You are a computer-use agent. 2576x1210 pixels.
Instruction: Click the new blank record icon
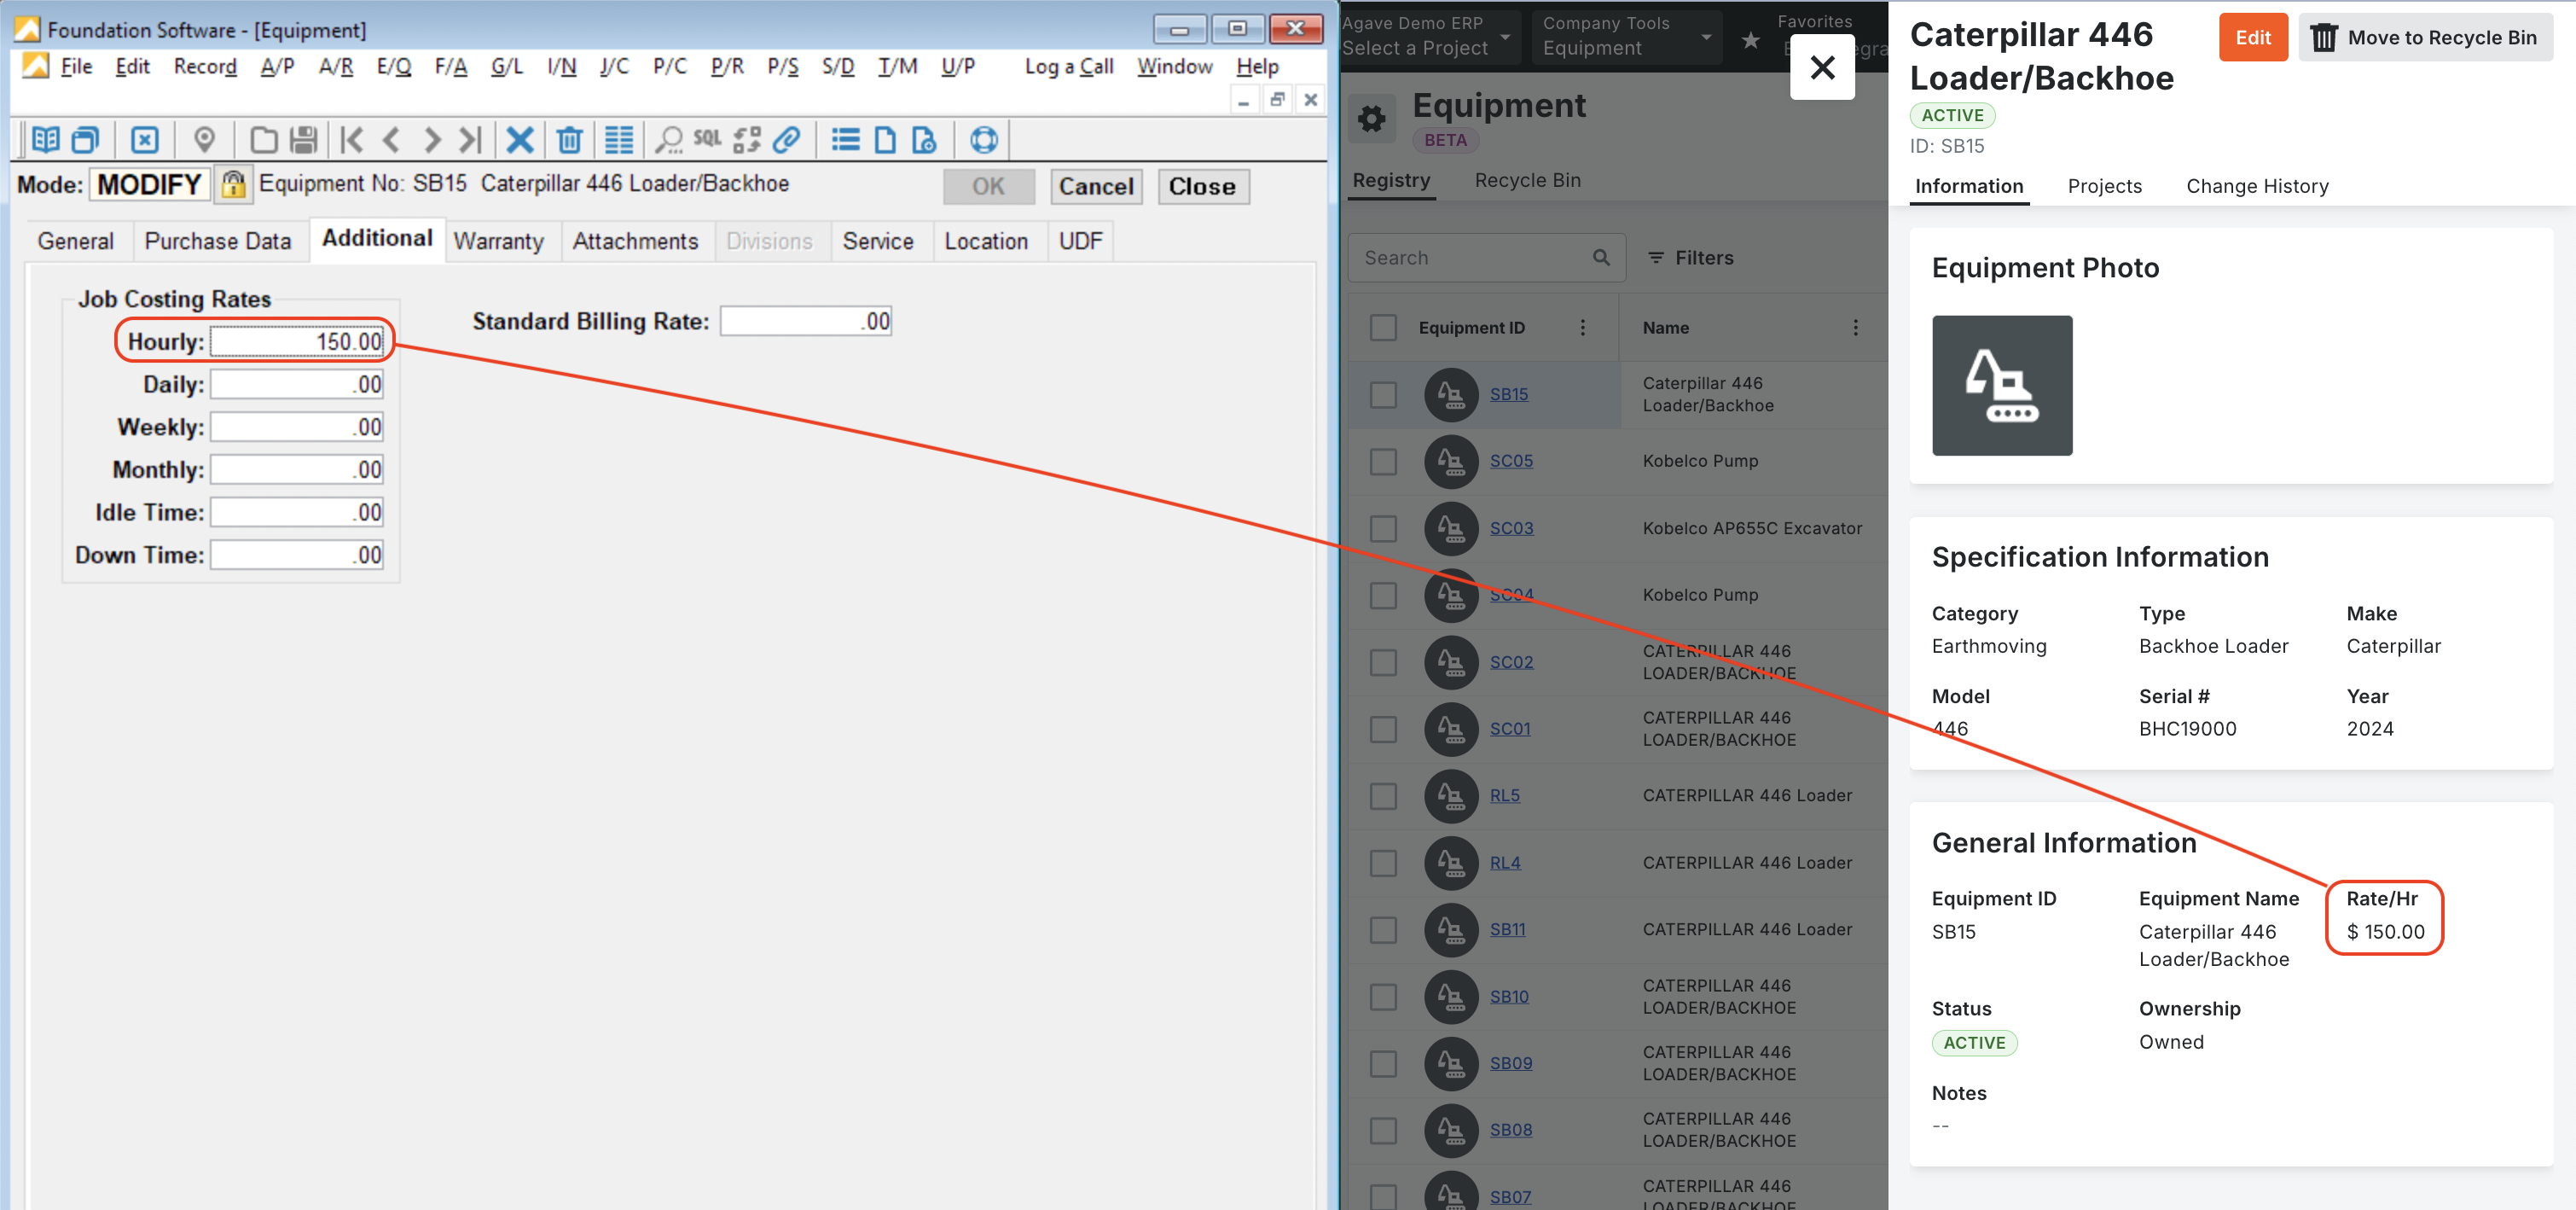click(264, 139)
